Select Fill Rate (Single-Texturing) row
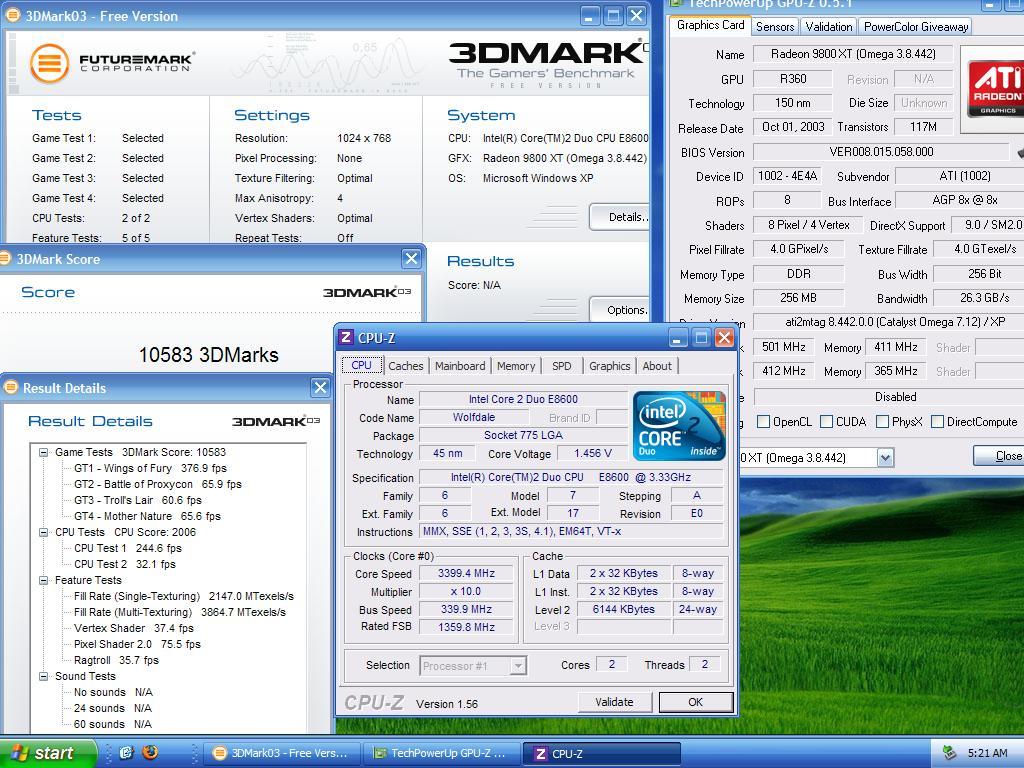The width and height of the screenshot is (1024, 768). click(x=184, y=596)
